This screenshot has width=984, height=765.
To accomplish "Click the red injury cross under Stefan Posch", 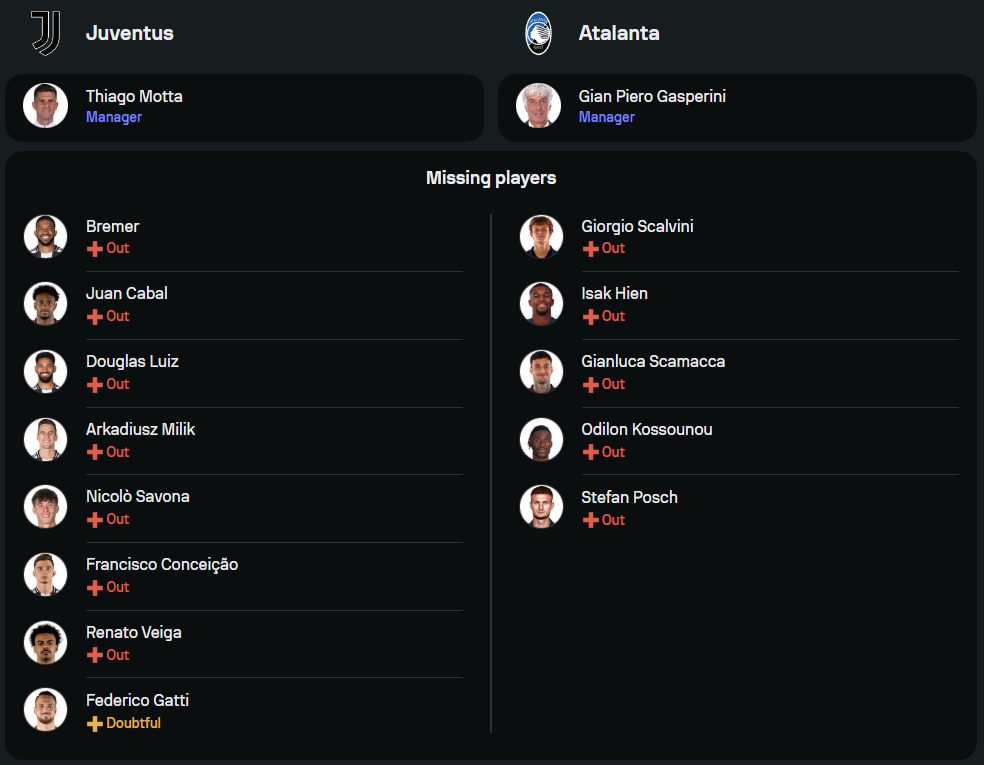I will click(591, 520).
